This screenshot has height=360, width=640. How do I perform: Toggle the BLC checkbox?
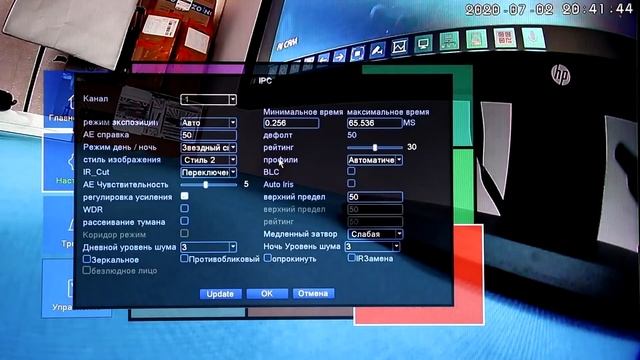351,171
